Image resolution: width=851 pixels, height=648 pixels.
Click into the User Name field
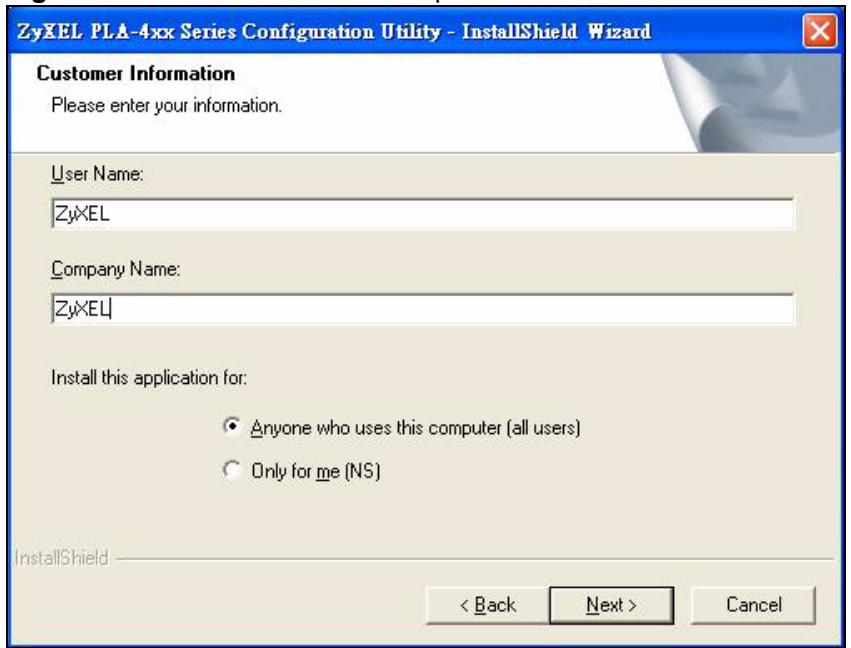(x=423, y=213)
